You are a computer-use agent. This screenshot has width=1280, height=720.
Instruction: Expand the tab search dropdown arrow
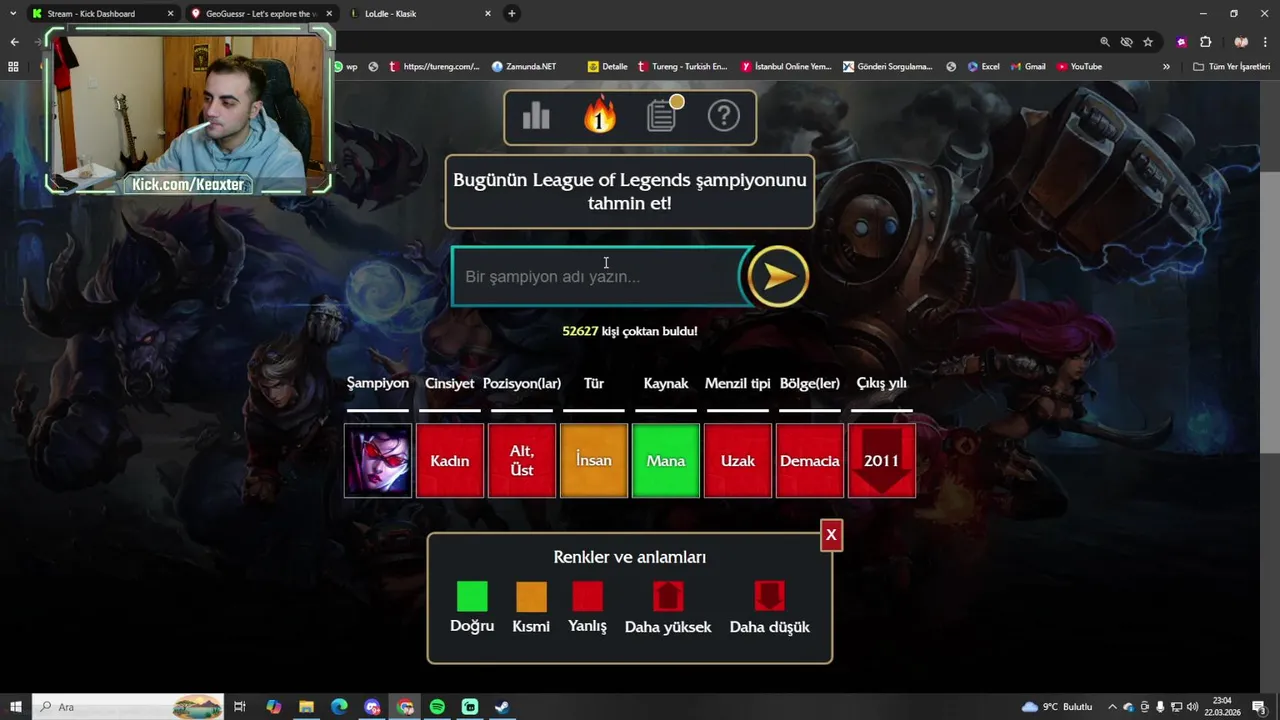(12, 14)
